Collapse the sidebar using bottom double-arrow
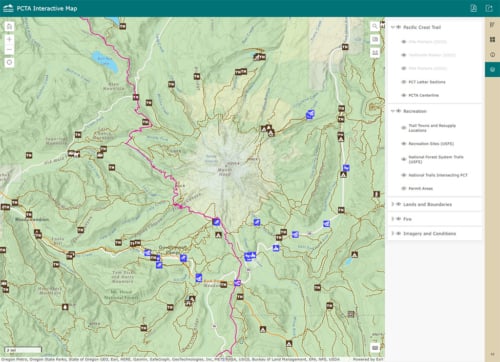The height and width of the screenshot is (362, 500). coord(492,354)
